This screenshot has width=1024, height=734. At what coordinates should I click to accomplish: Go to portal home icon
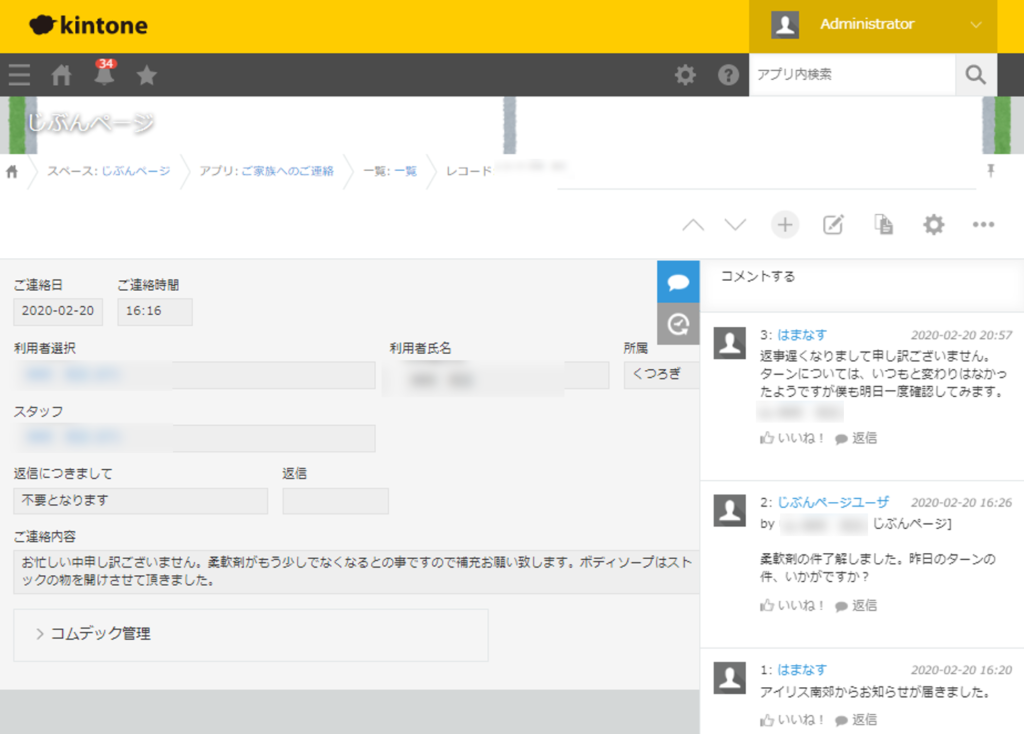coord(62,75)
